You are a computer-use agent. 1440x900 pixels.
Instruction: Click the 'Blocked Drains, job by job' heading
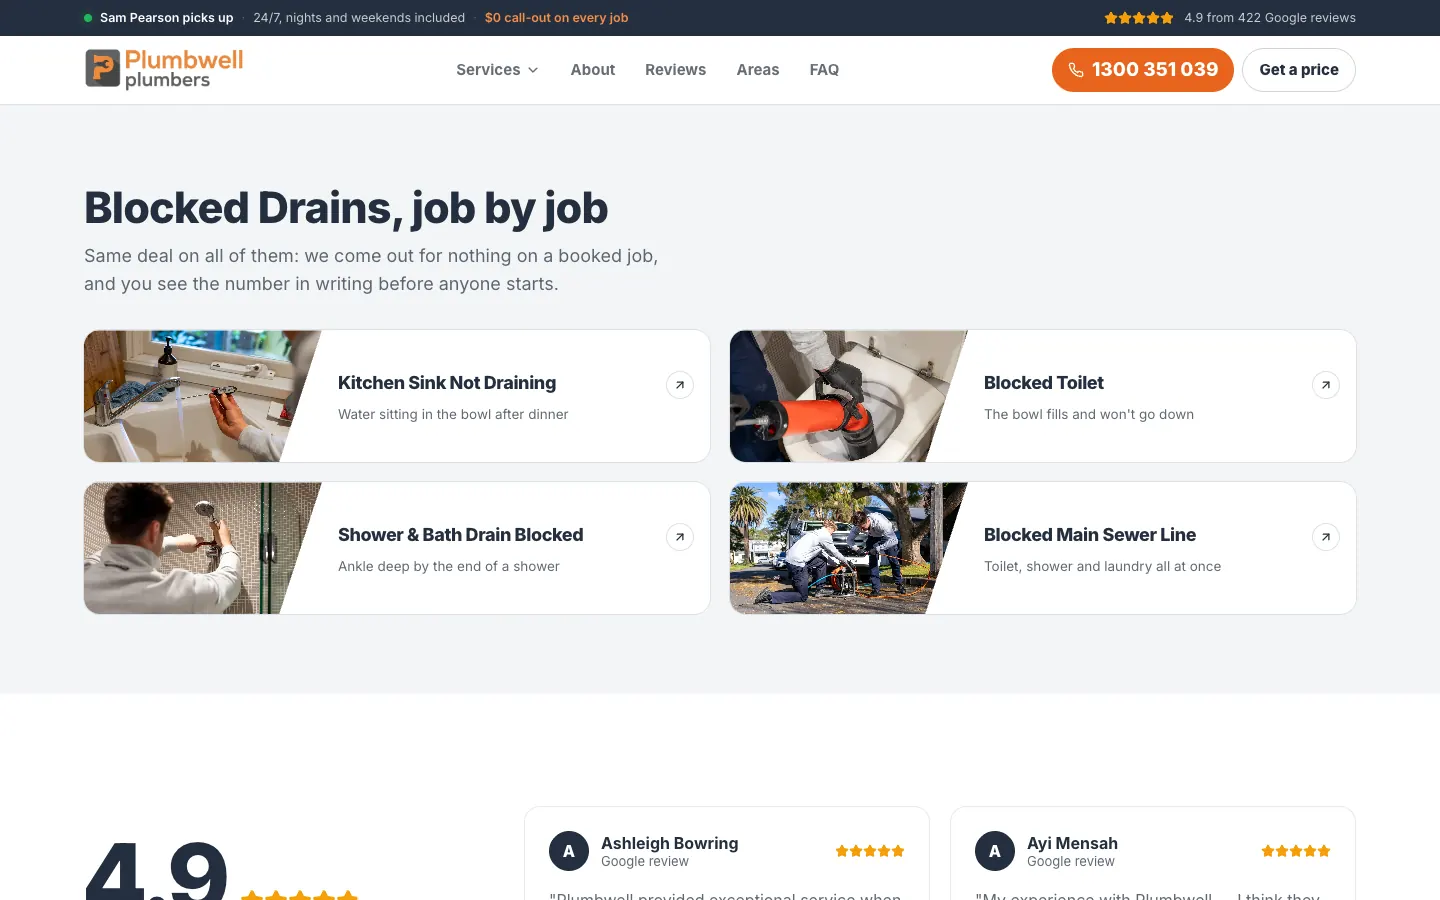pos(346,208)
